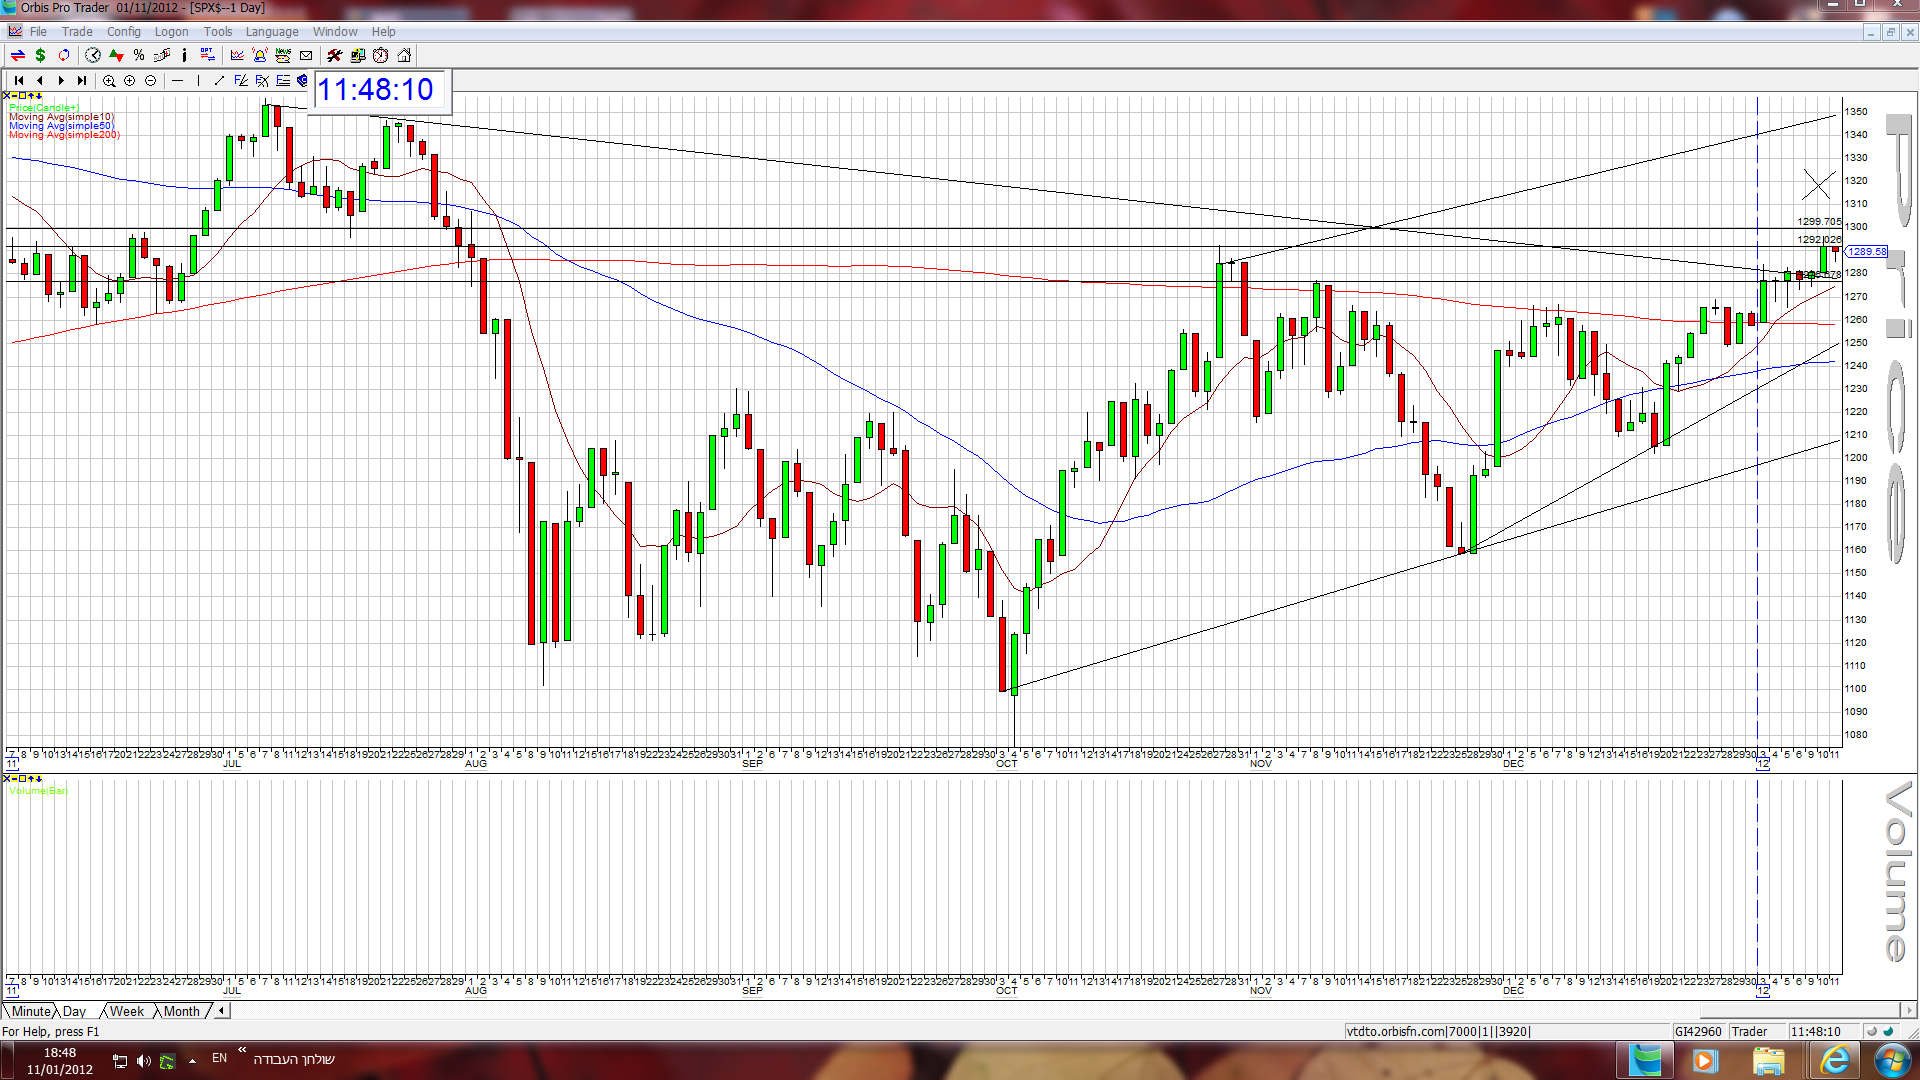Click the zoom-out minus circle icon
The height and width of the screenshot is (1080, 1920).
(151, 81)
